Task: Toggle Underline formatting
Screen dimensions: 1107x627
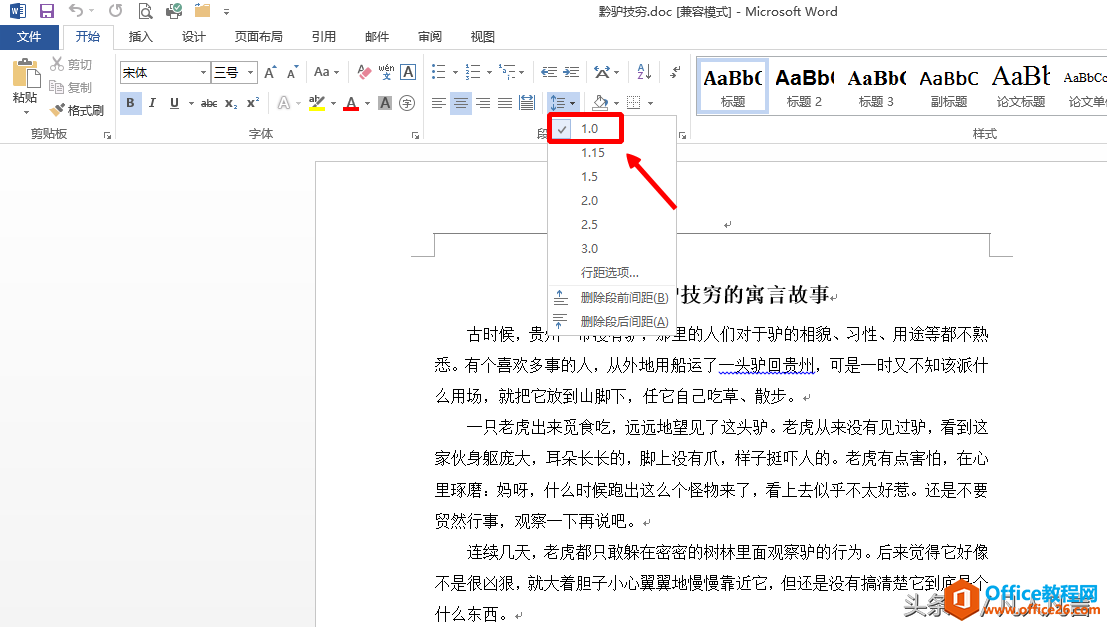Action: coord(174,103)
